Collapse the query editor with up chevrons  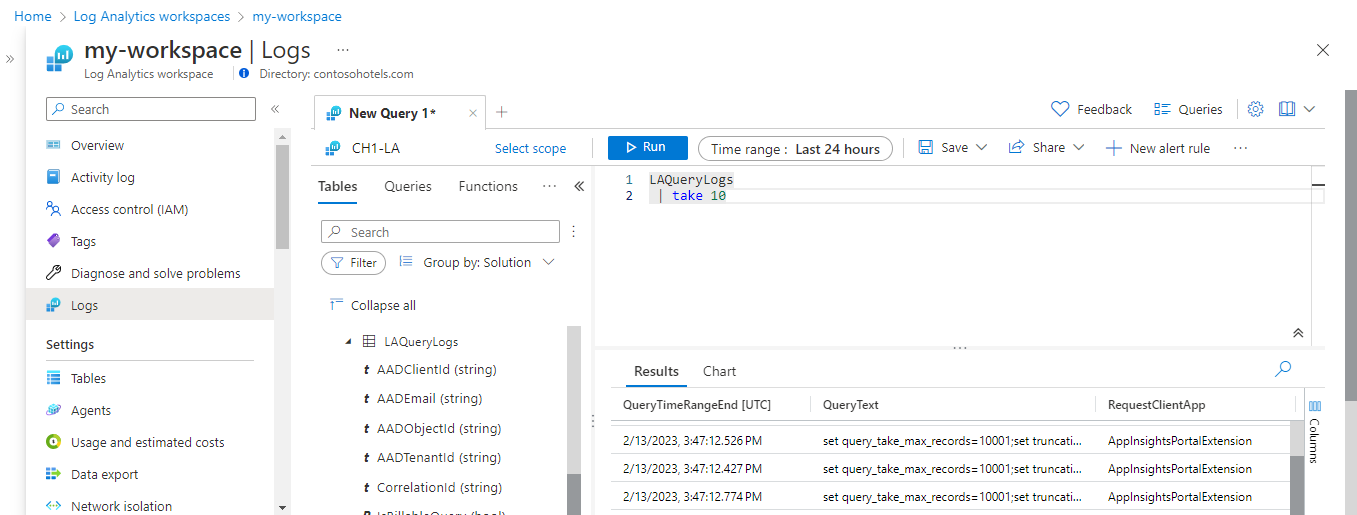click(1298, 333)
